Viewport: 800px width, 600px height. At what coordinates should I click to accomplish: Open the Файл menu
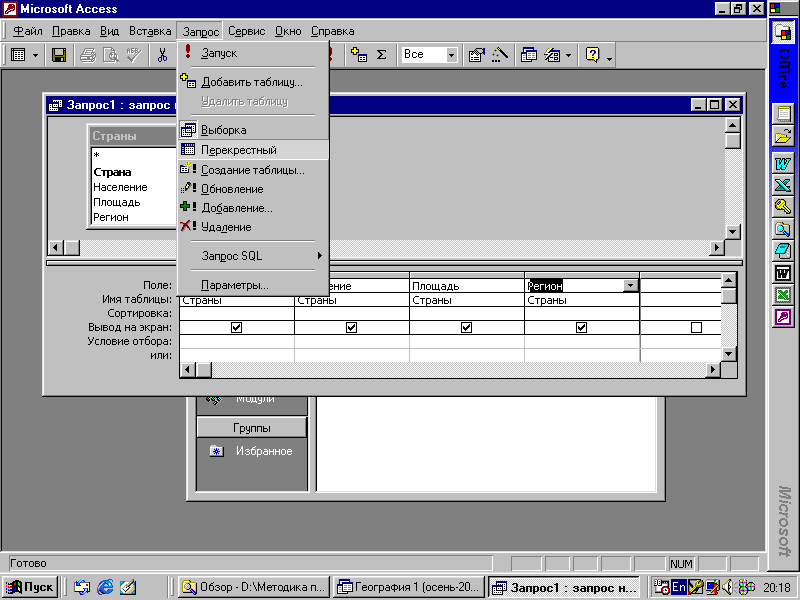click(28, 31)
